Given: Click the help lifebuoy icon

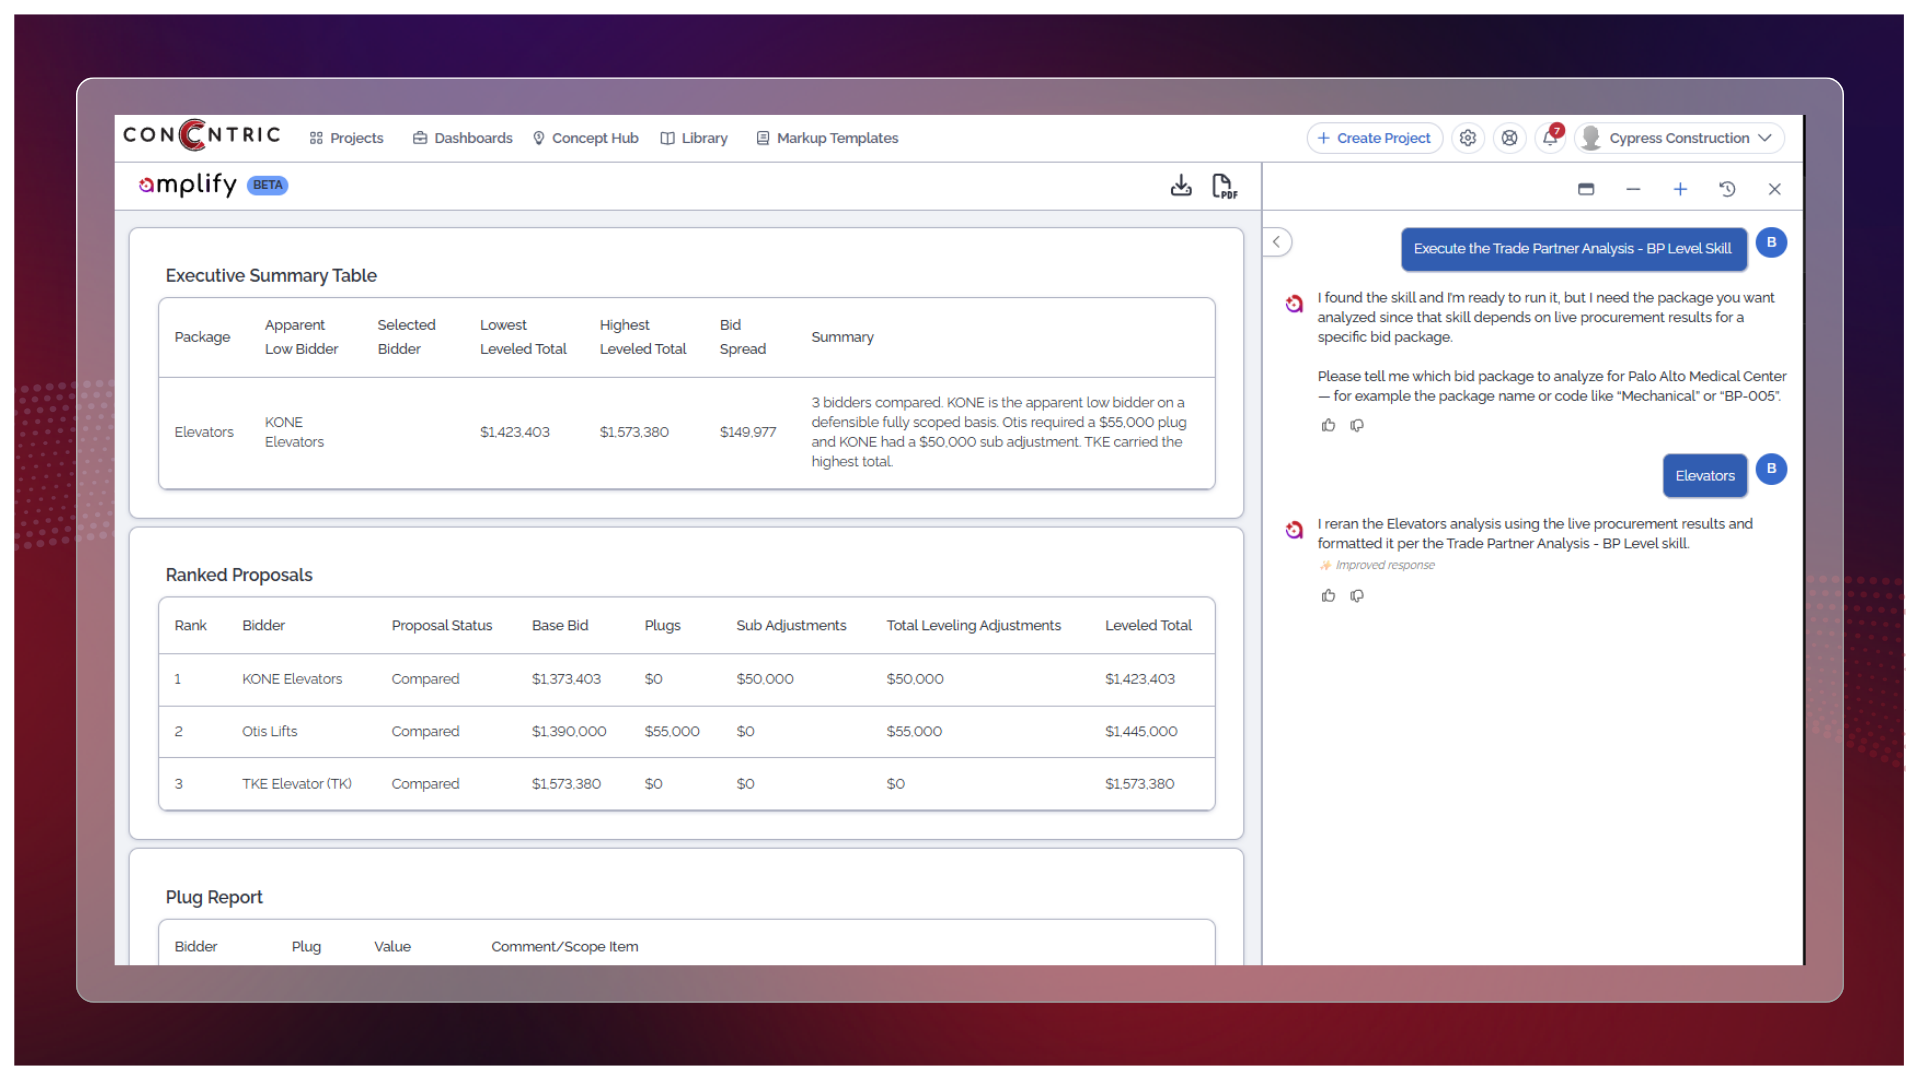Looking at the screenshot, I should 1510,138.
